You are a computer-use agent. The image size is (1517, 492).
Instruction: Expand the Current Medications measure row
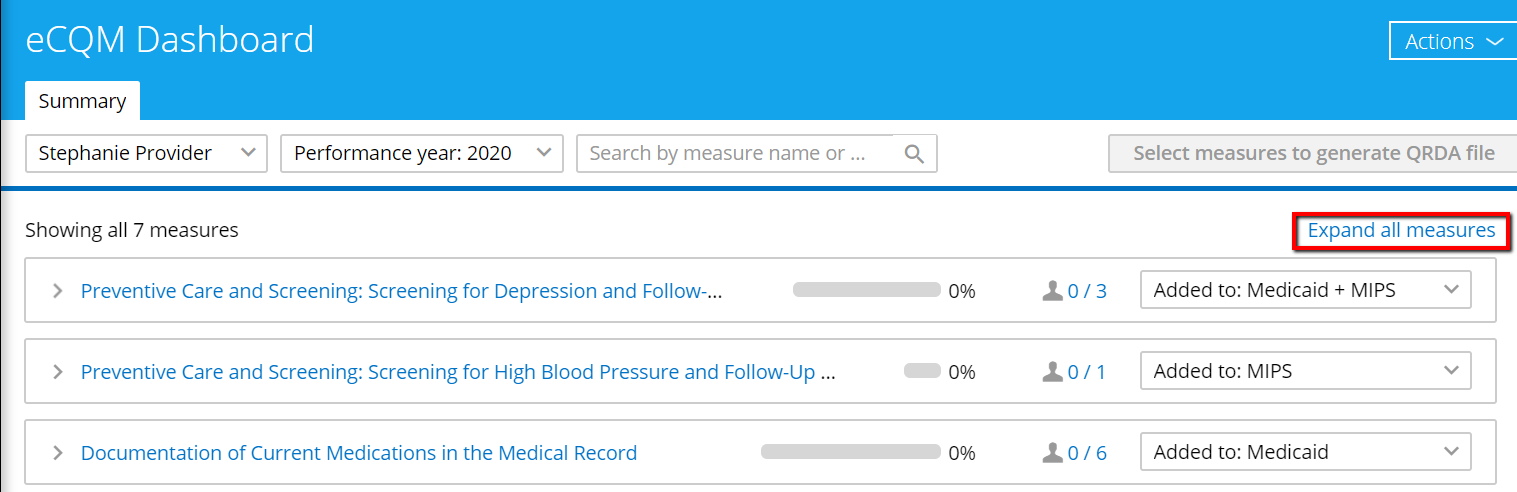click(58, 453)
